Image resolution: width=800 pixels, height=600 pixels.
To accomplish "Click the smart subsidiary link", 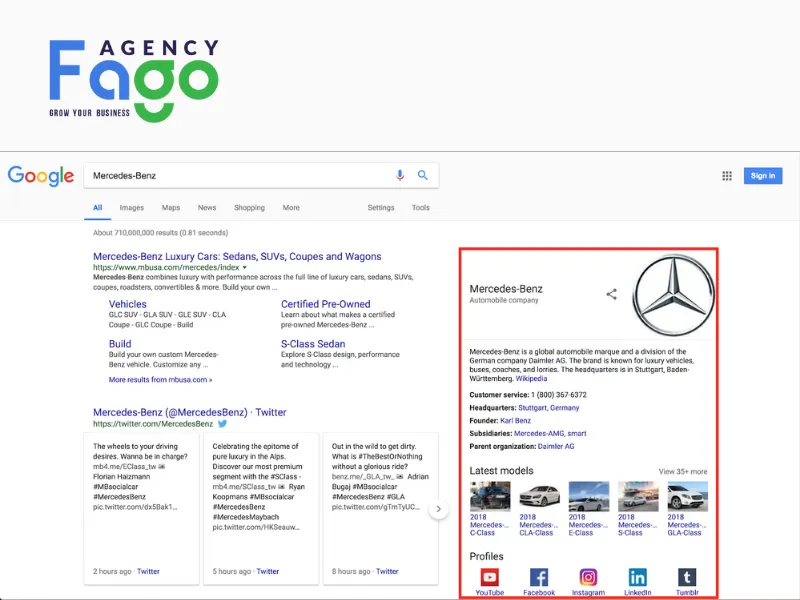I will pos(577,434).
